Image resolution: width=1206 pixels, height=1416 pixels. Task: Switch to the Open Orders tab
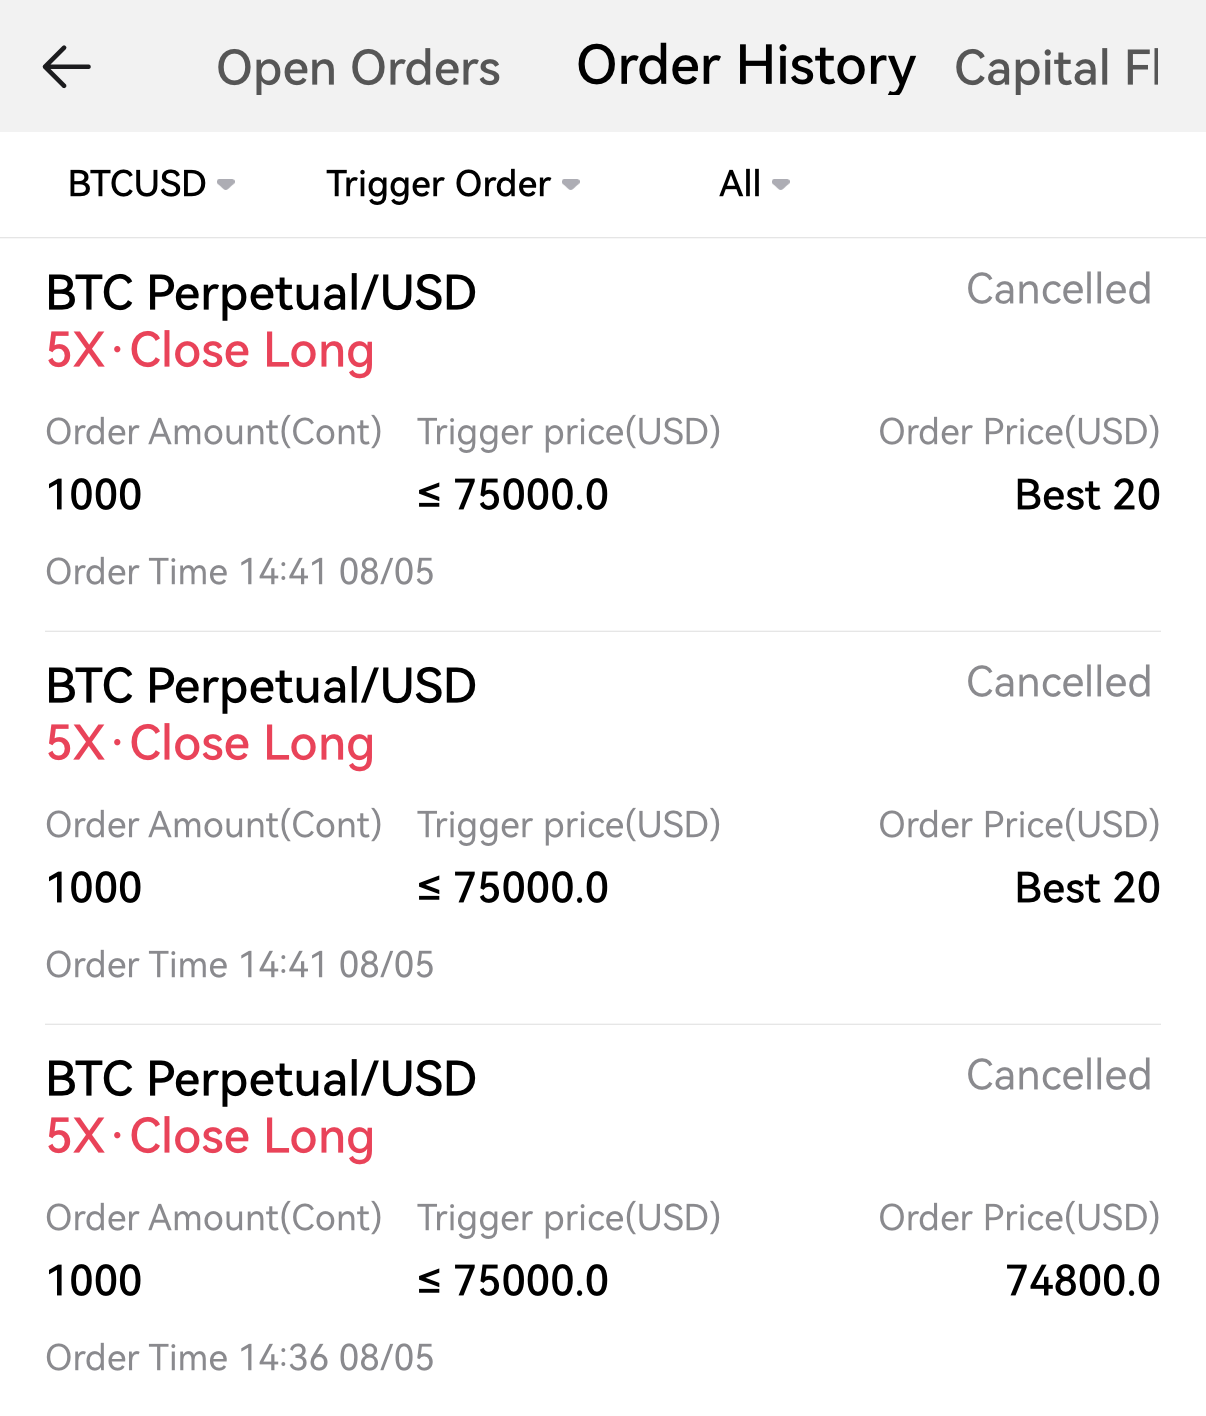point(358,68)
